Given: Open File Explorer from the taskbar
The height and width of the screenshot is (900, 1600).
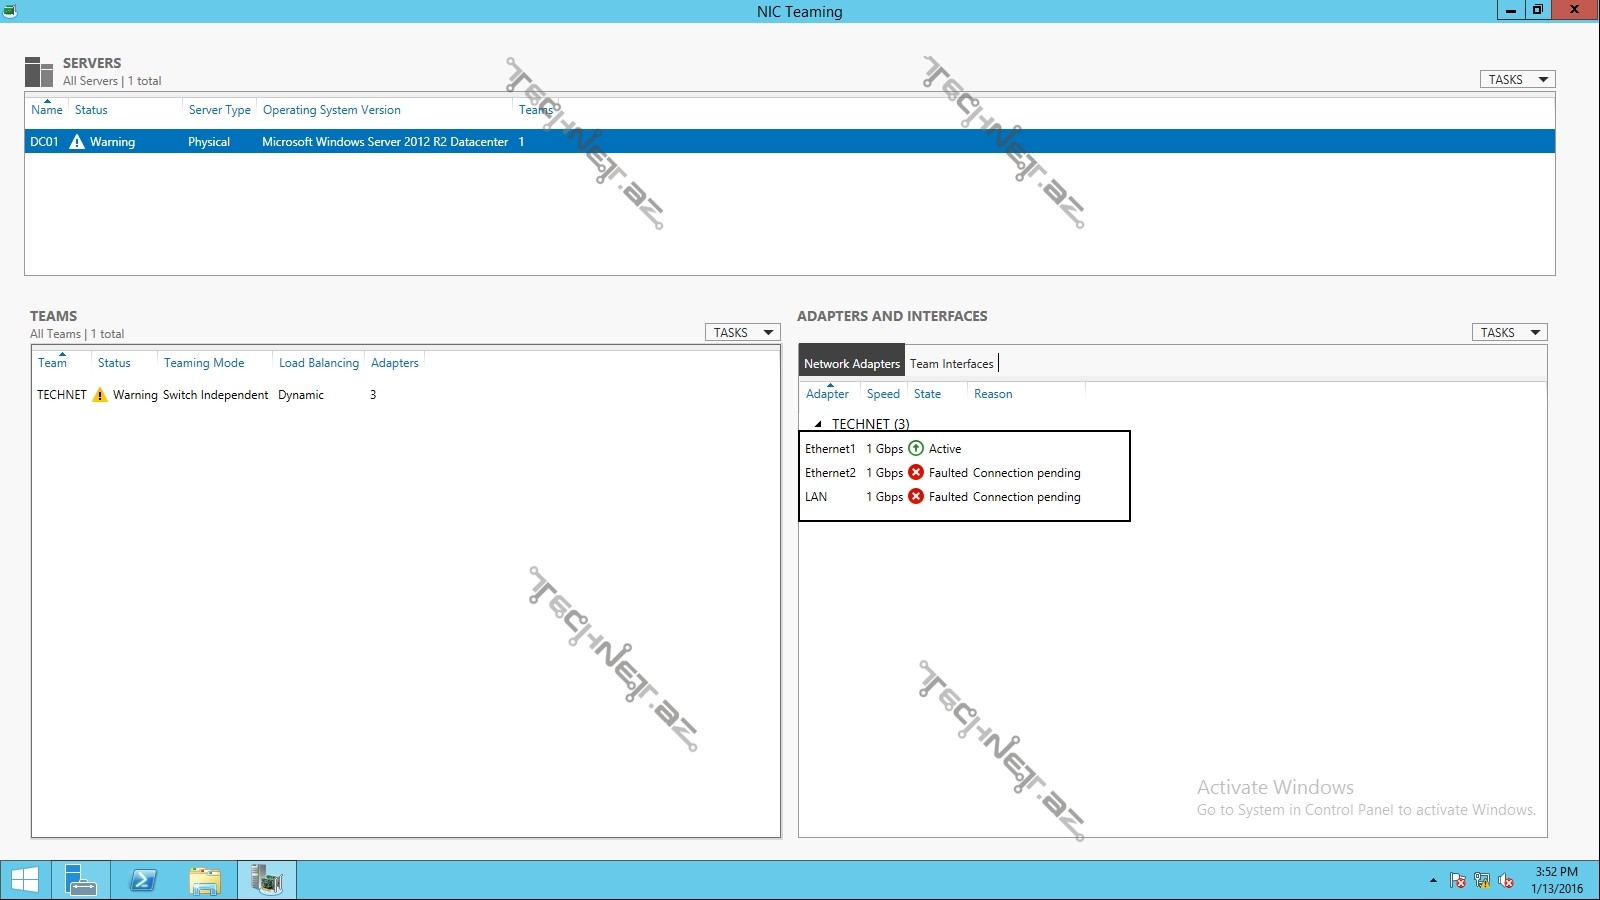Looking at the screenshot, I should pyautogui.click(x=205, y=880).
